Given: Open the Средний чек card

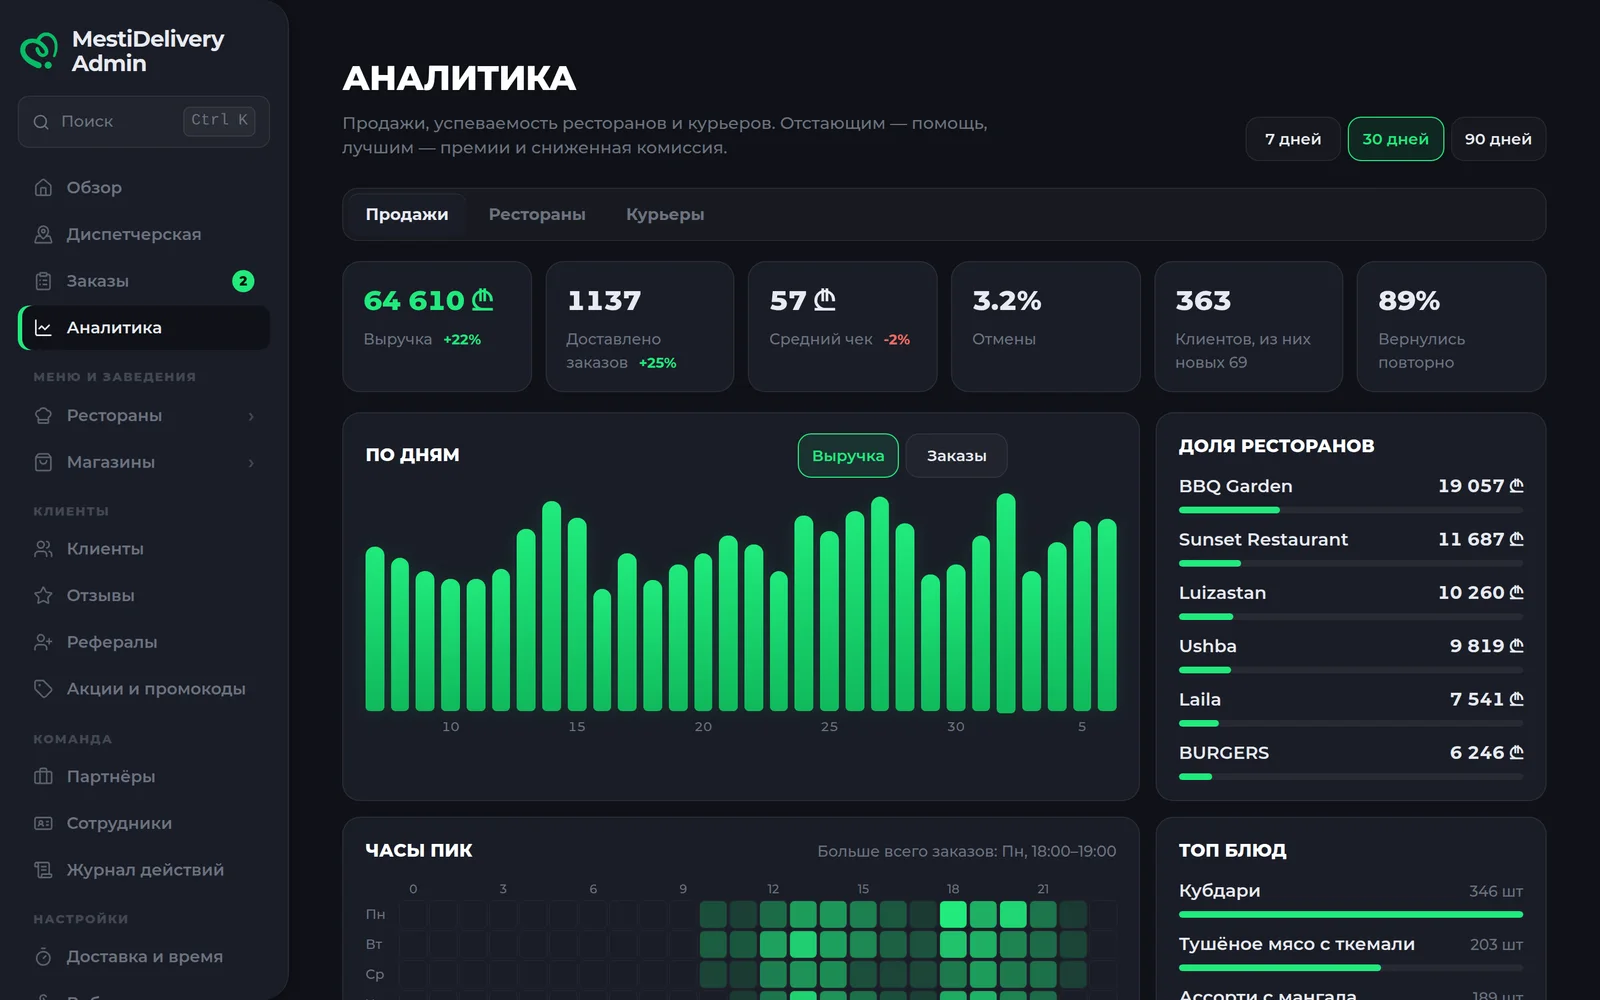Looking at the screenshot, I should point(842,326).
